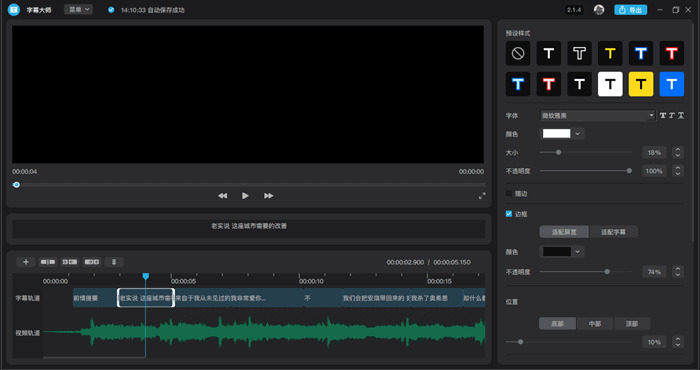
Task: Expand video preview to fullscreen
Action: [x=482, y=196]
